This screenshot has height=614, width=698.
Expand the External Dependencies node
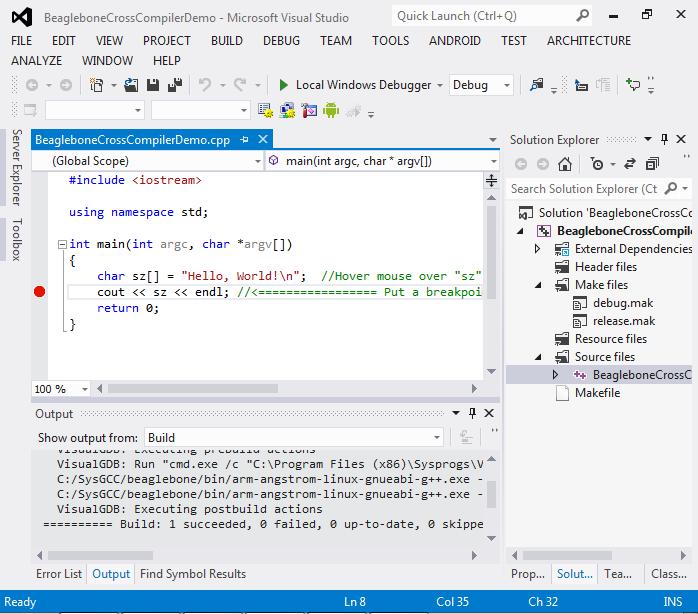(537, 248)
